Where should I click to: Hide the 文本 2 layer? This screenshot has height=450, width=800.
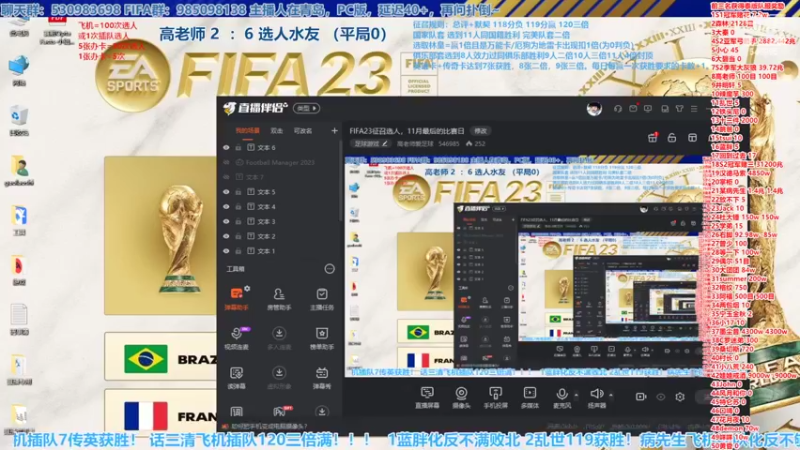[226, 236]
